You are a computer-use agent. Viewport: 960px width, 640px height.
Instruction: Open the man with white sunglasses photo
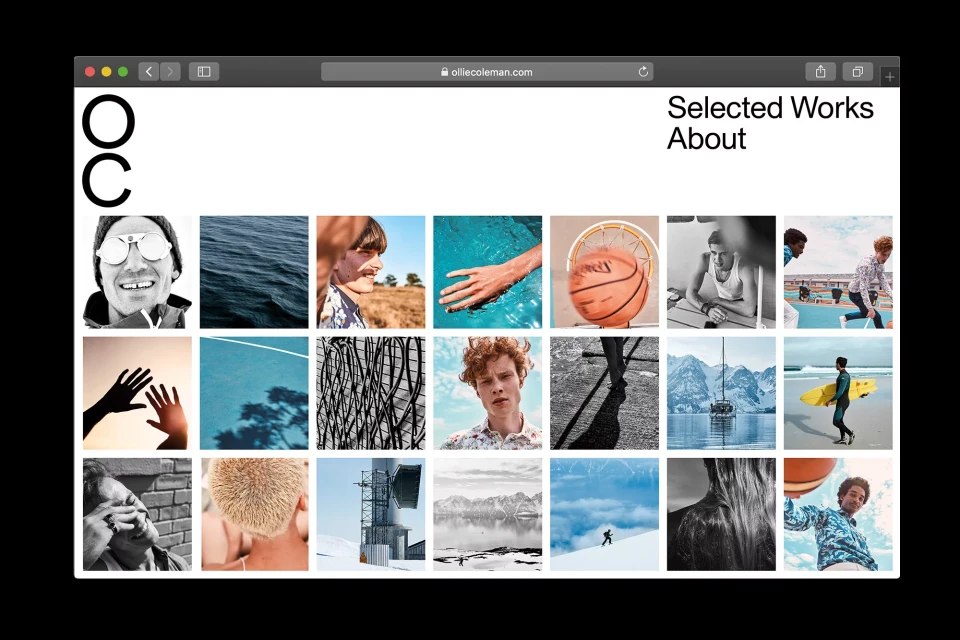[137, 272]
